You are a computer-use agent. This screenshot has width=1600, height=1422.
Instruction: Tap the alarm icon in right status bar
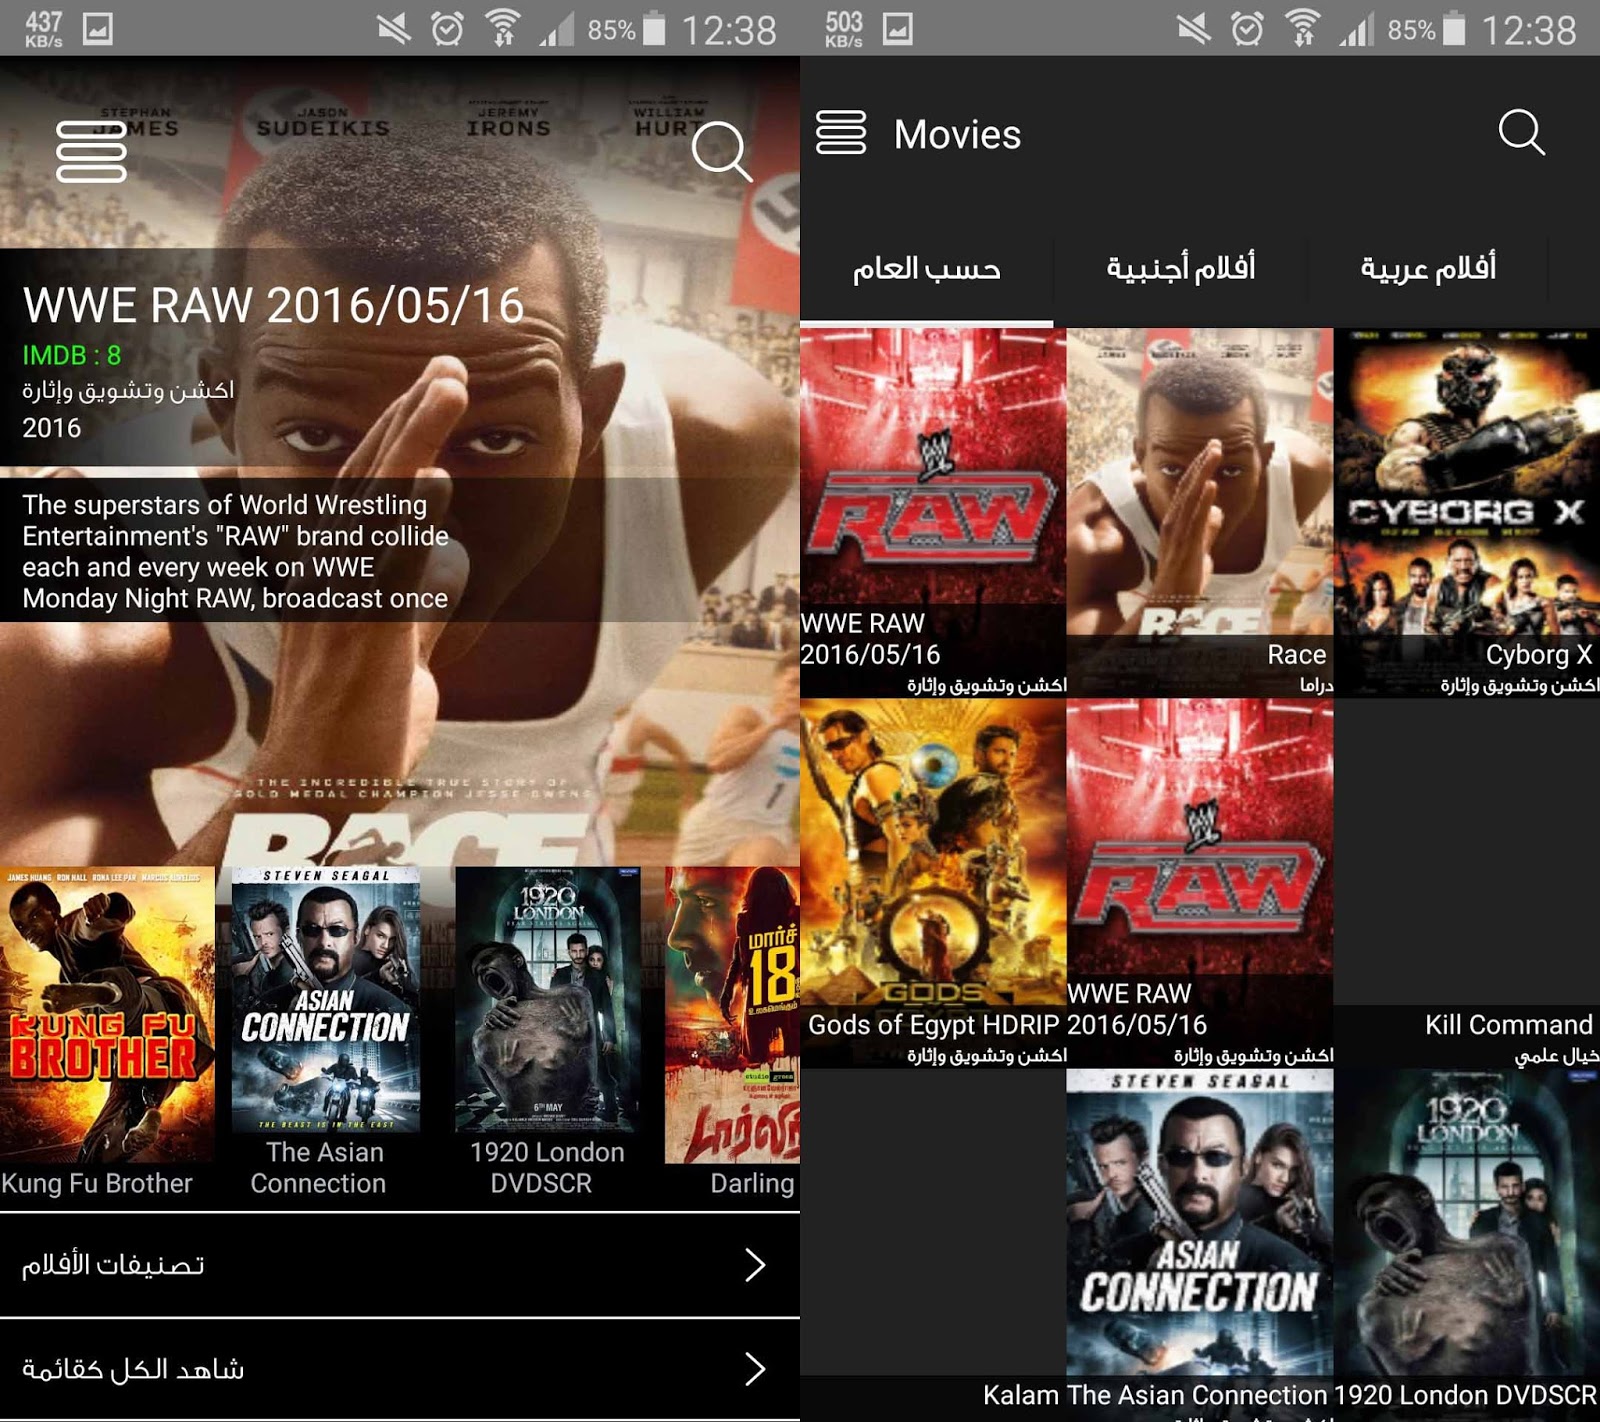[x=1247, y=29]
